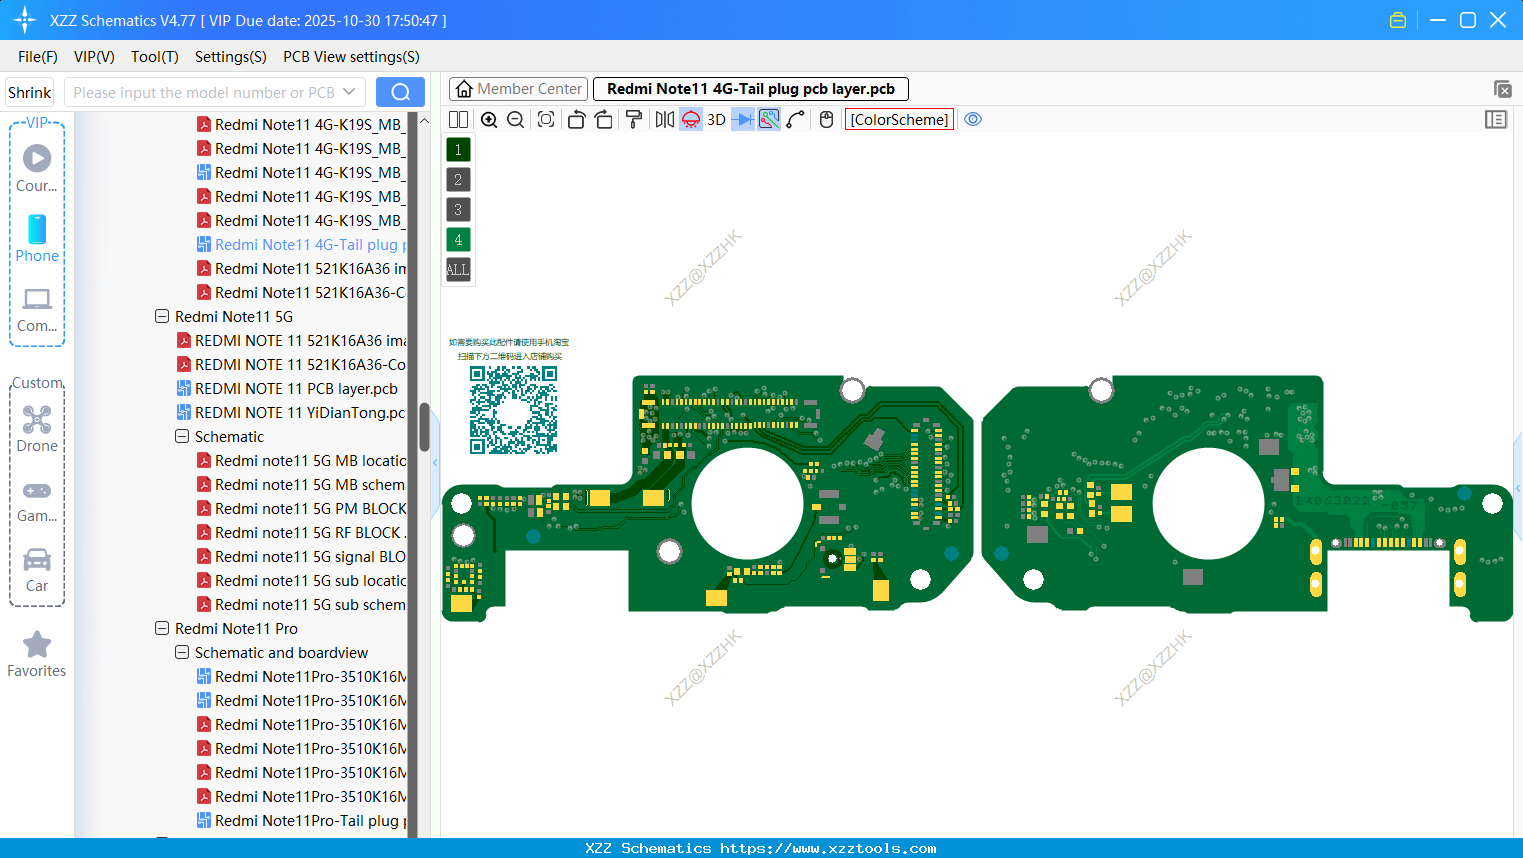
Task: Select the zoom out magnifier tool
Action: pos(515,119)
